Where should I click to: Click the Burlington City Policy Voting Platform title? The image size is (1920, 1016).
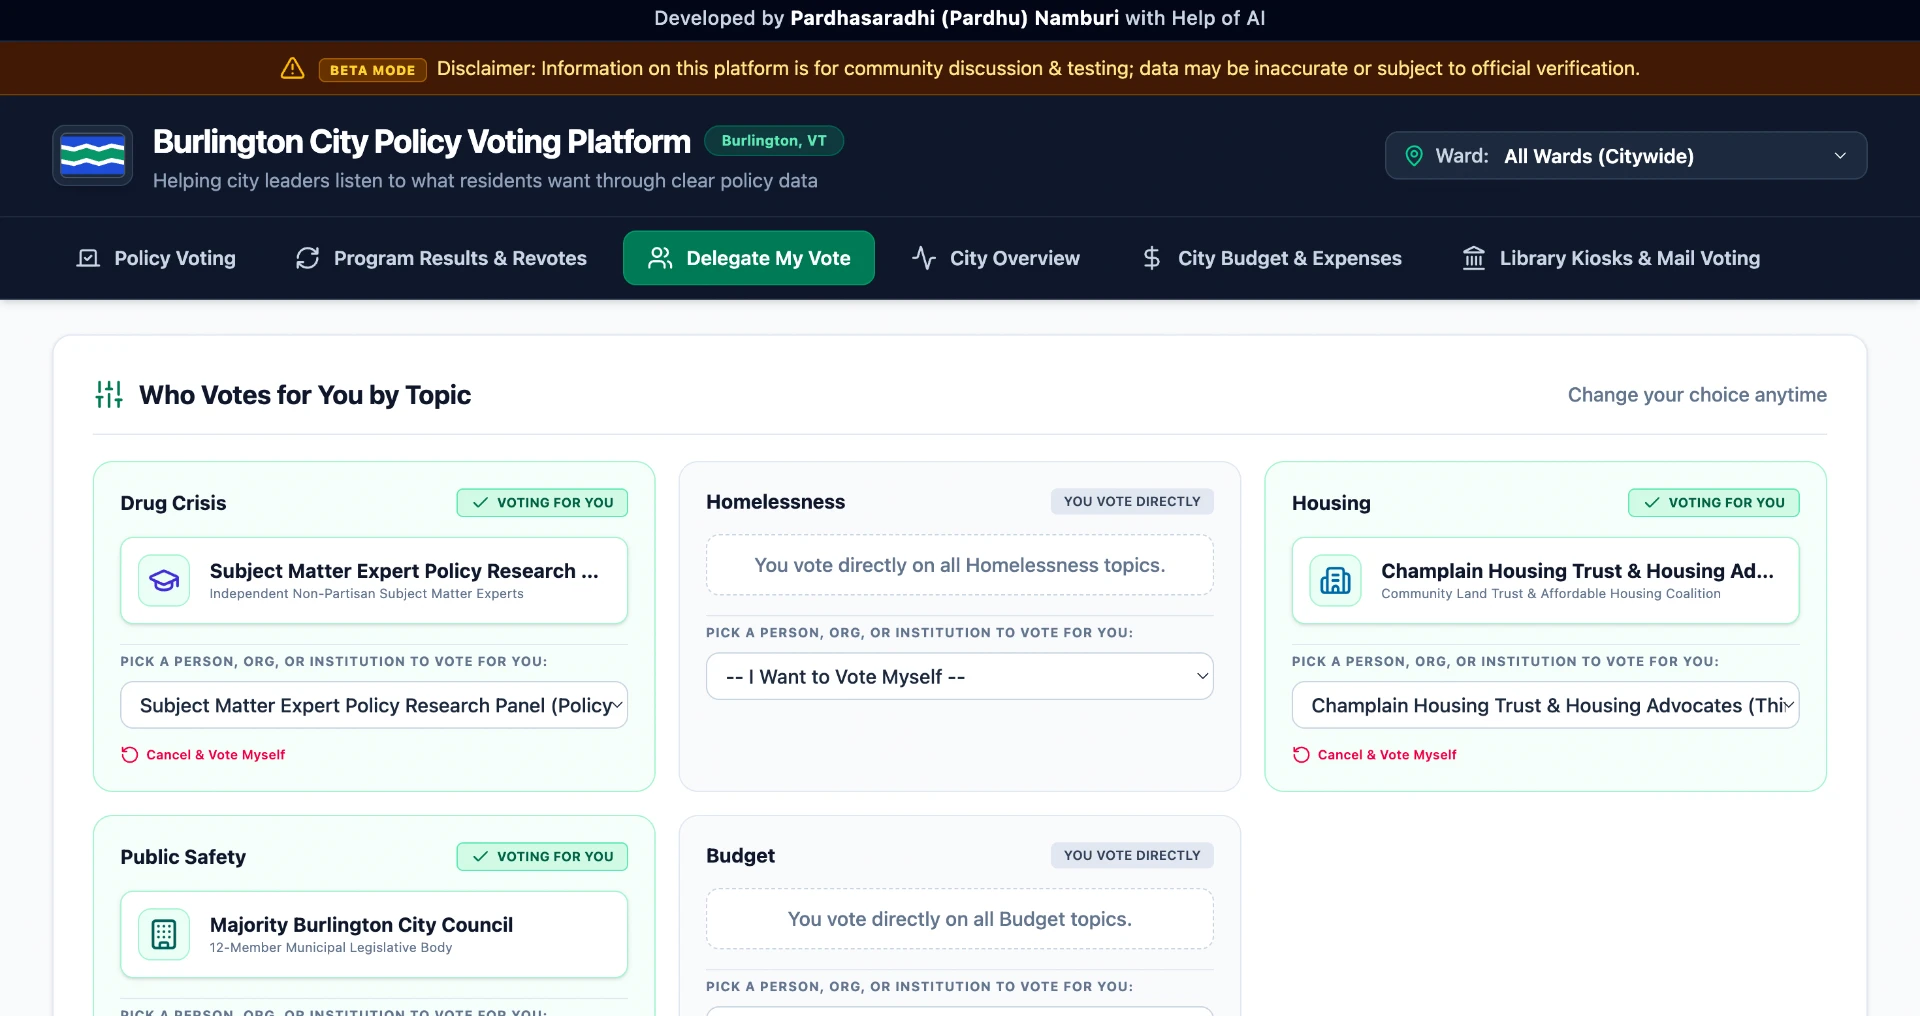pos(422,142)
